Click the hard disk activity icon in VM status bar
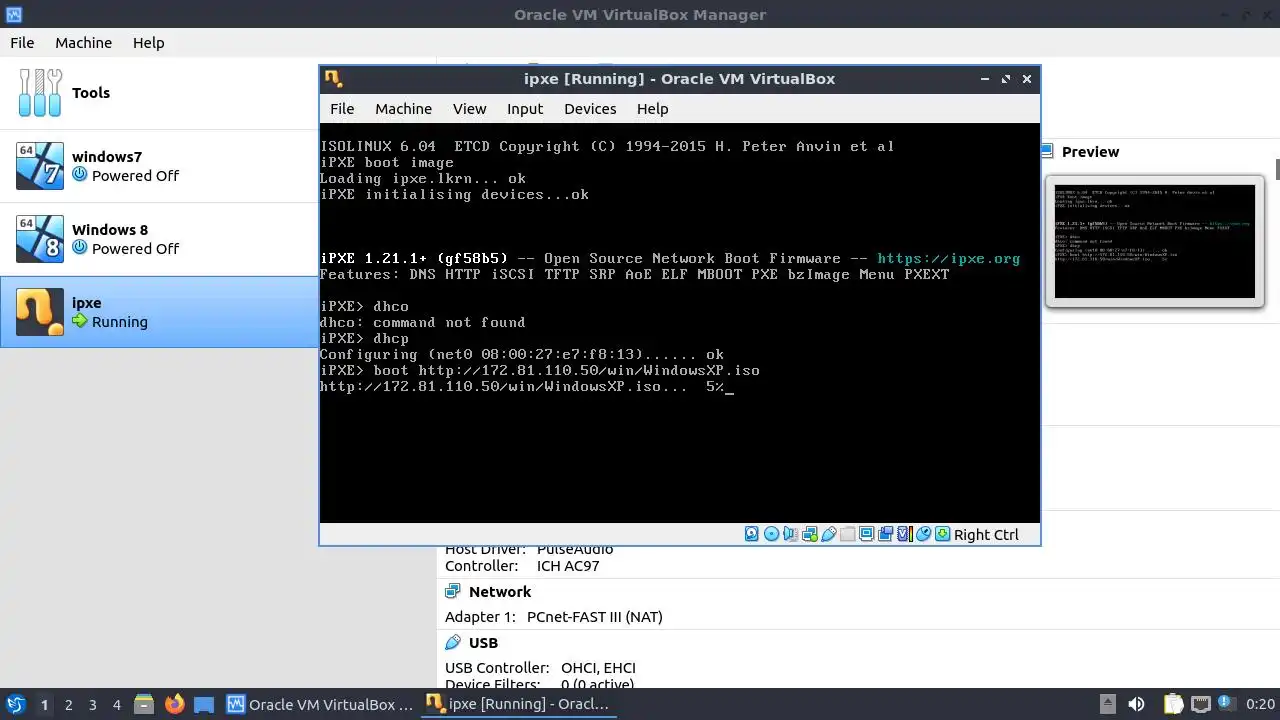 point(751,534)
